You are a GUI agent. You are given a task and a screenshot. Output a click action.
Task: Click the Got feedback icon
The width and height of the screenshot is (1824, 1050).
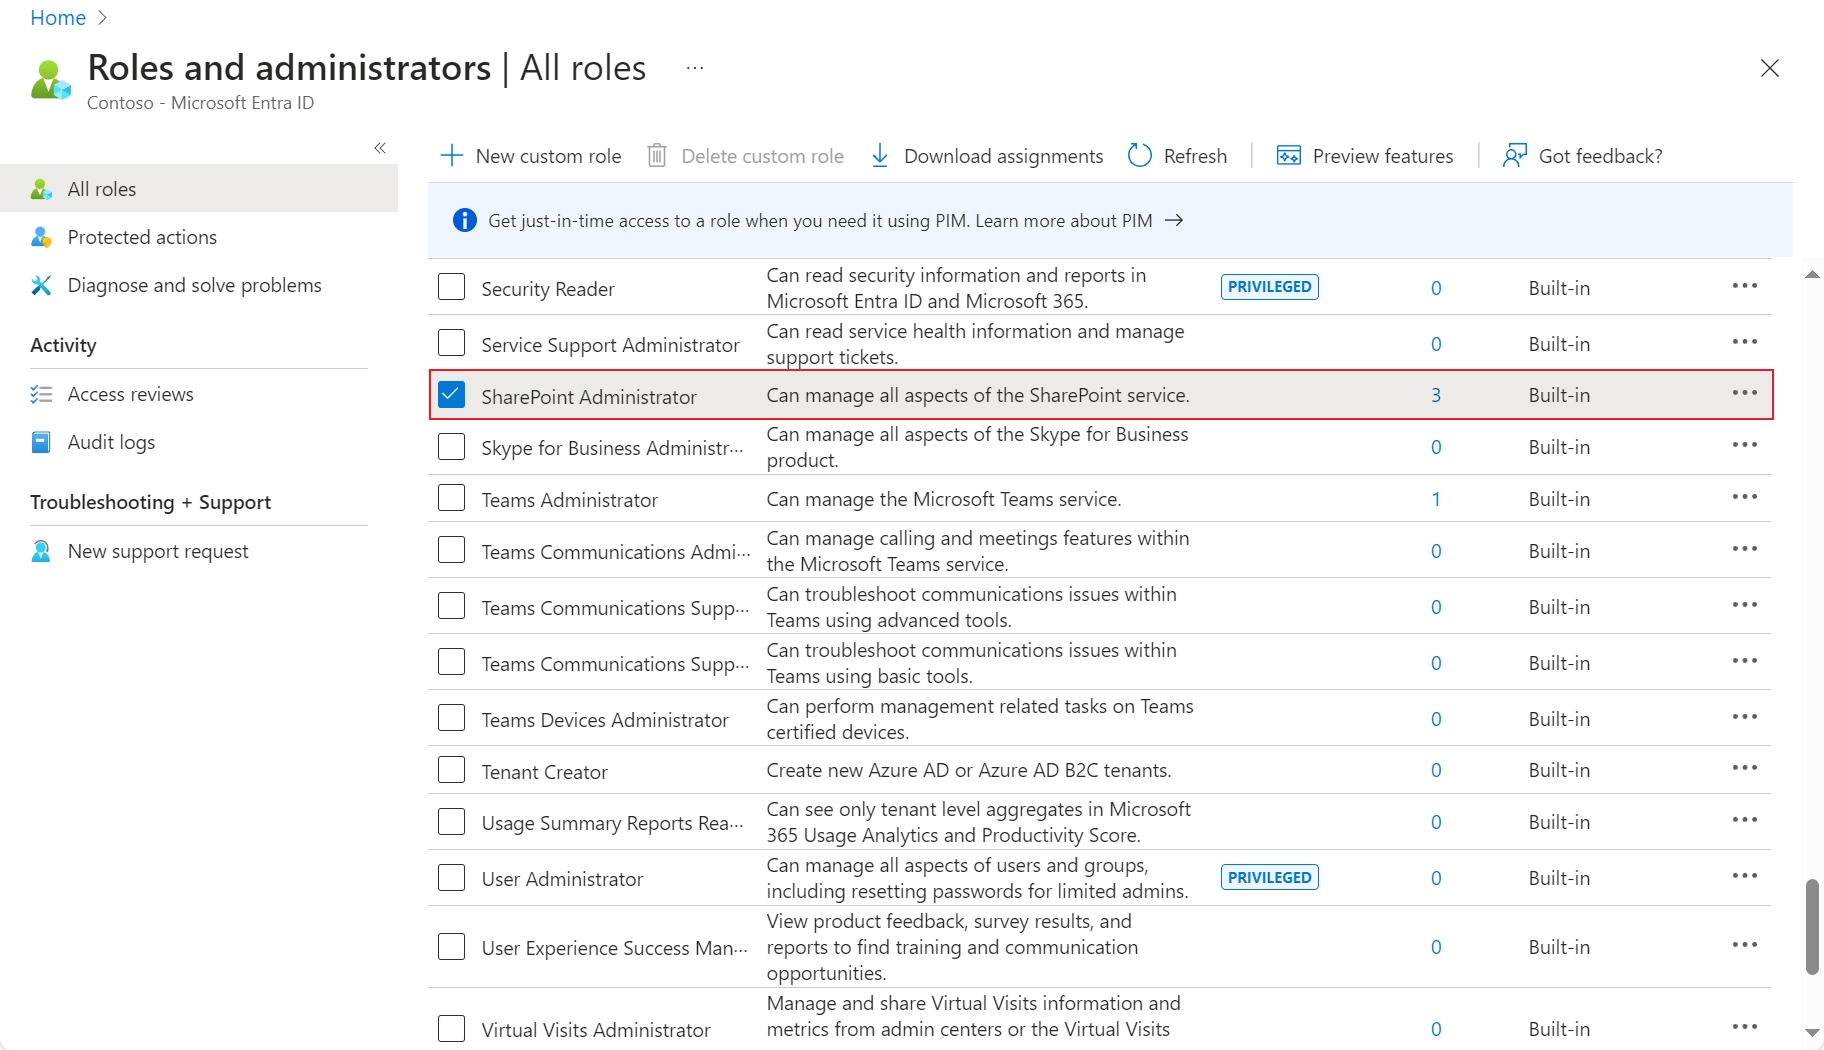click(x=1514, y=156)
